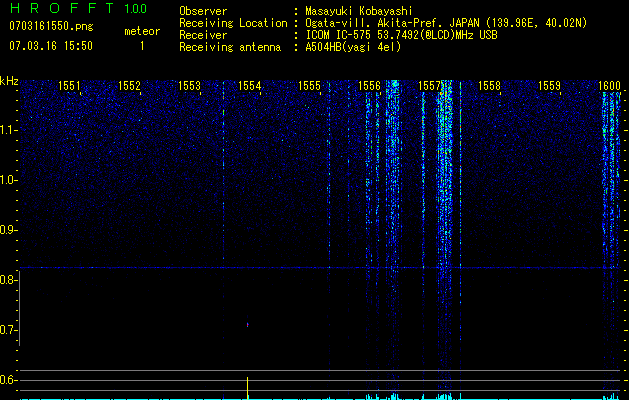This screenshot has width=629, height=400.
Task: Click the red meteor echo dot near 0.7 kHz
Action: click(x=248, y=325)
